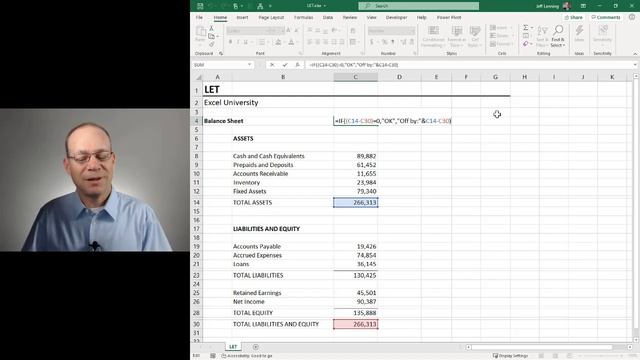Viewport: 640px width, 360px height.
Task: Cancel formula entry with the X icon
Action: 272,64
